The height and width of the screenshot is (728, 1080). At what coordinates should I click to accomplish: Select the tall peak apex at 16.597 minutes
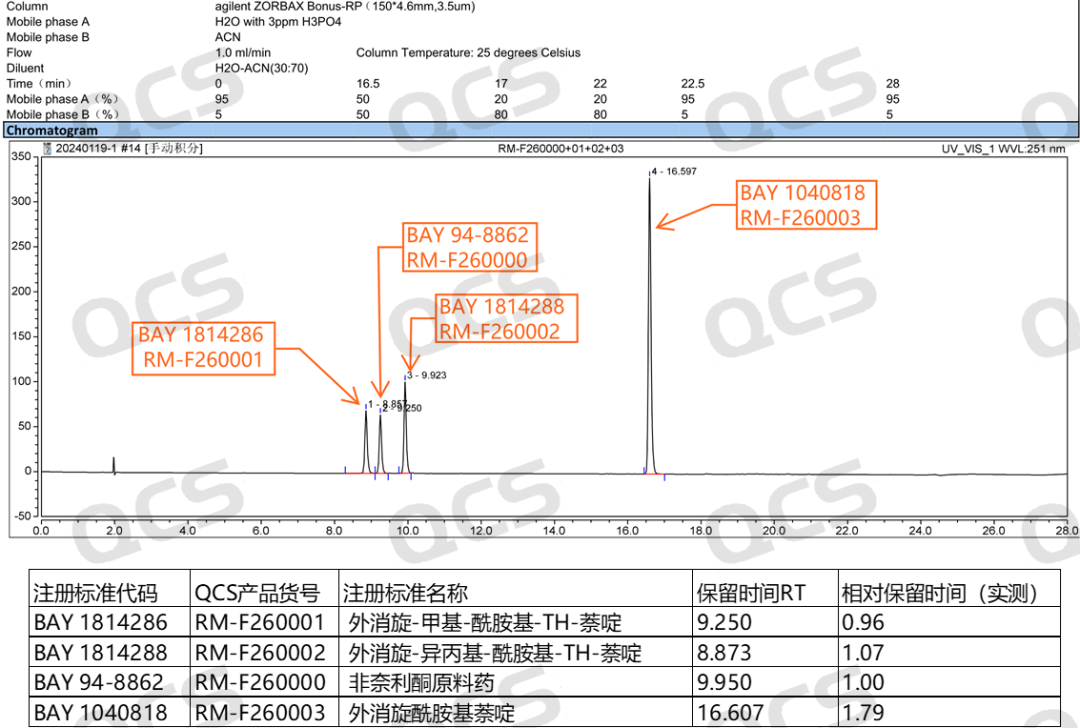[649, 180]
